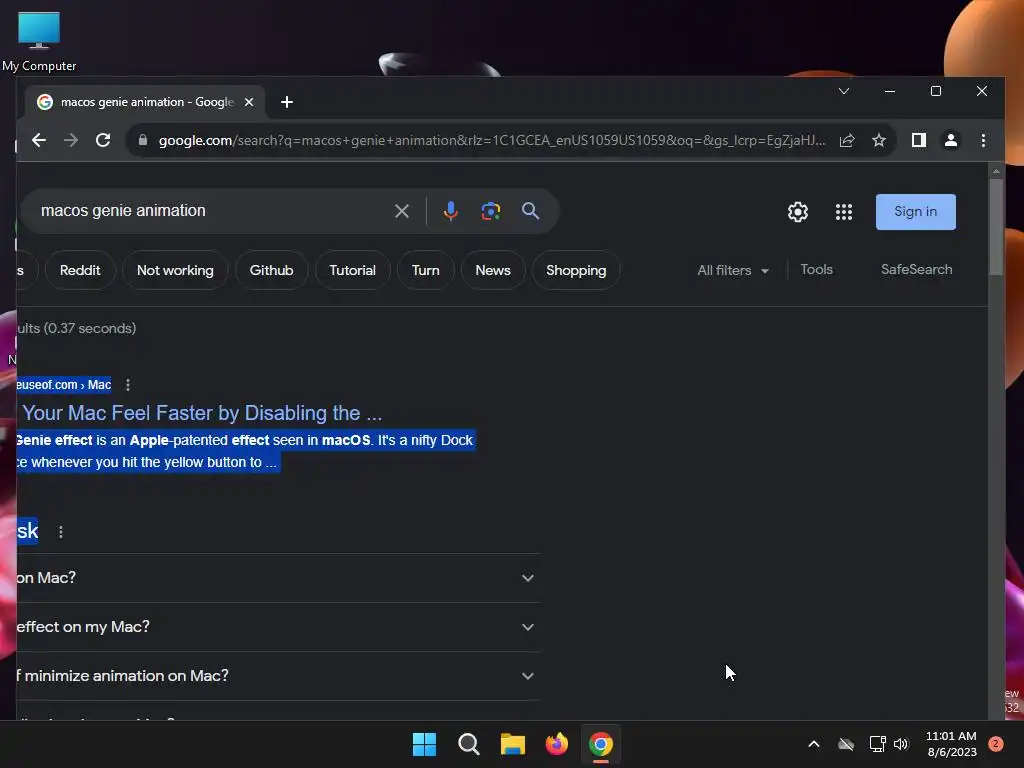Reload the page with the refresh icon

[103, 140]
